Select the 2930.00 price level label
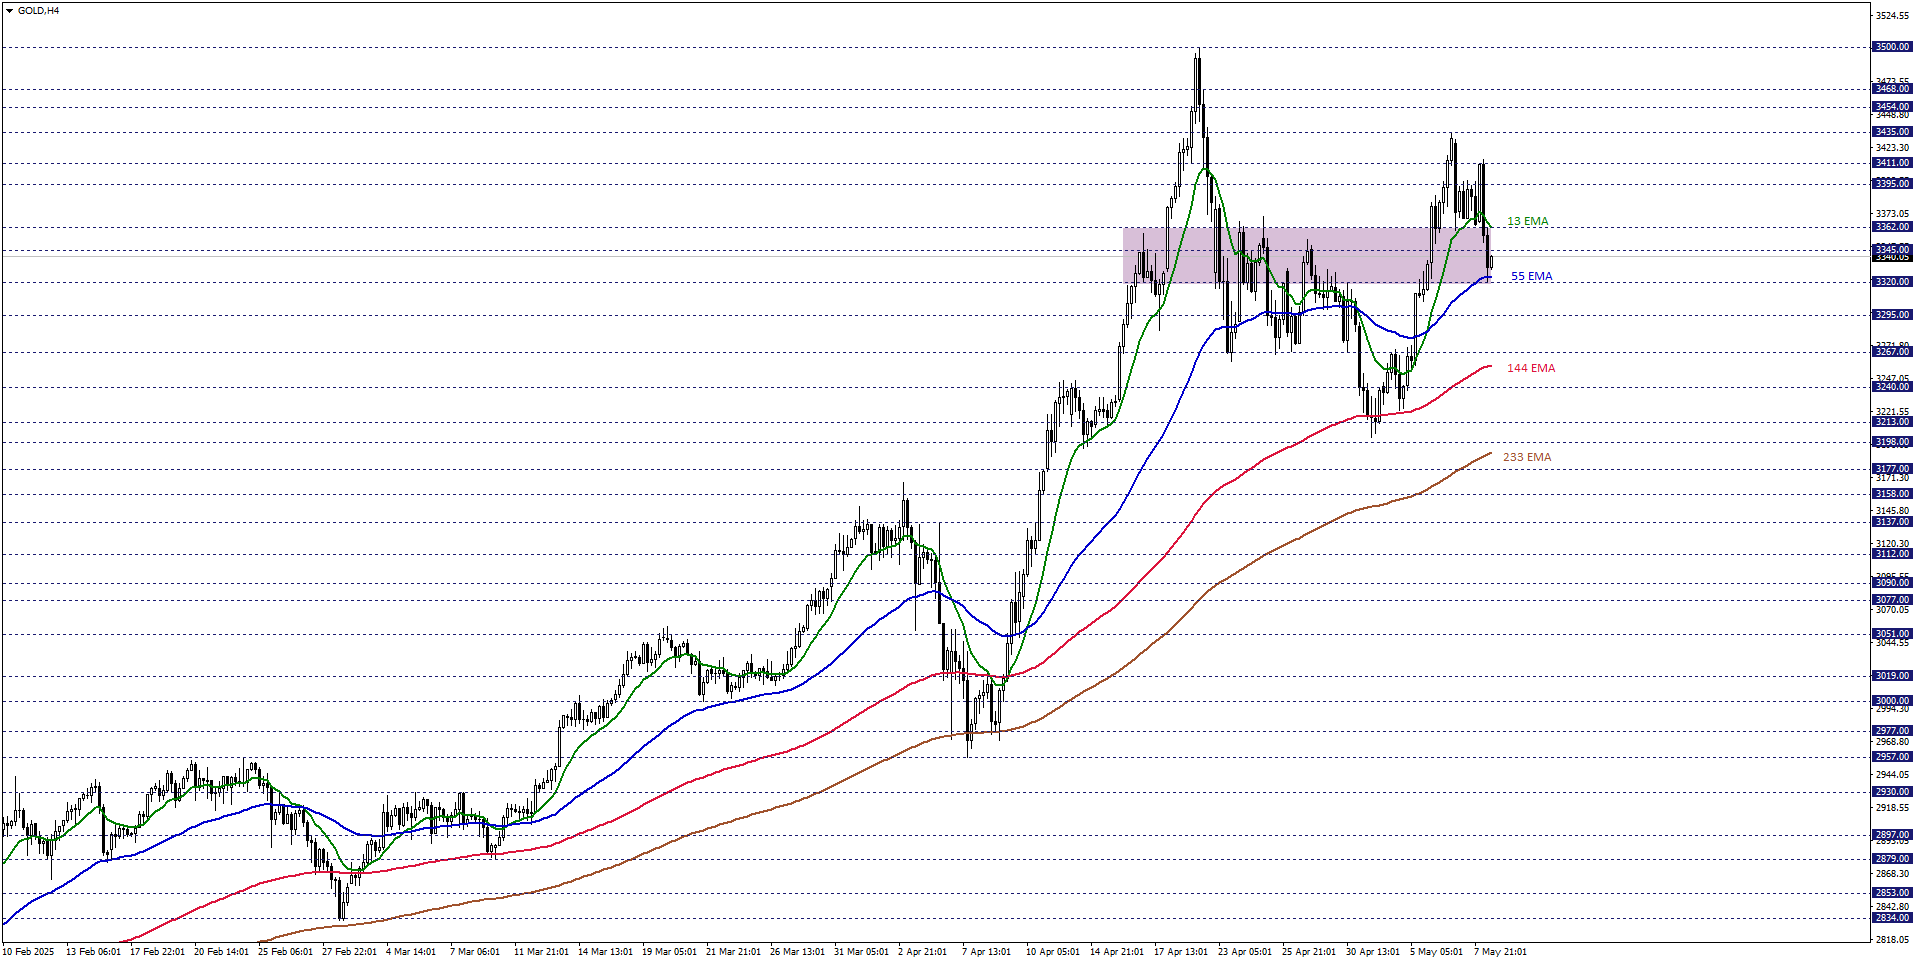The width and height of the screenshot is (1916, 963). (x=1892, y=792)
